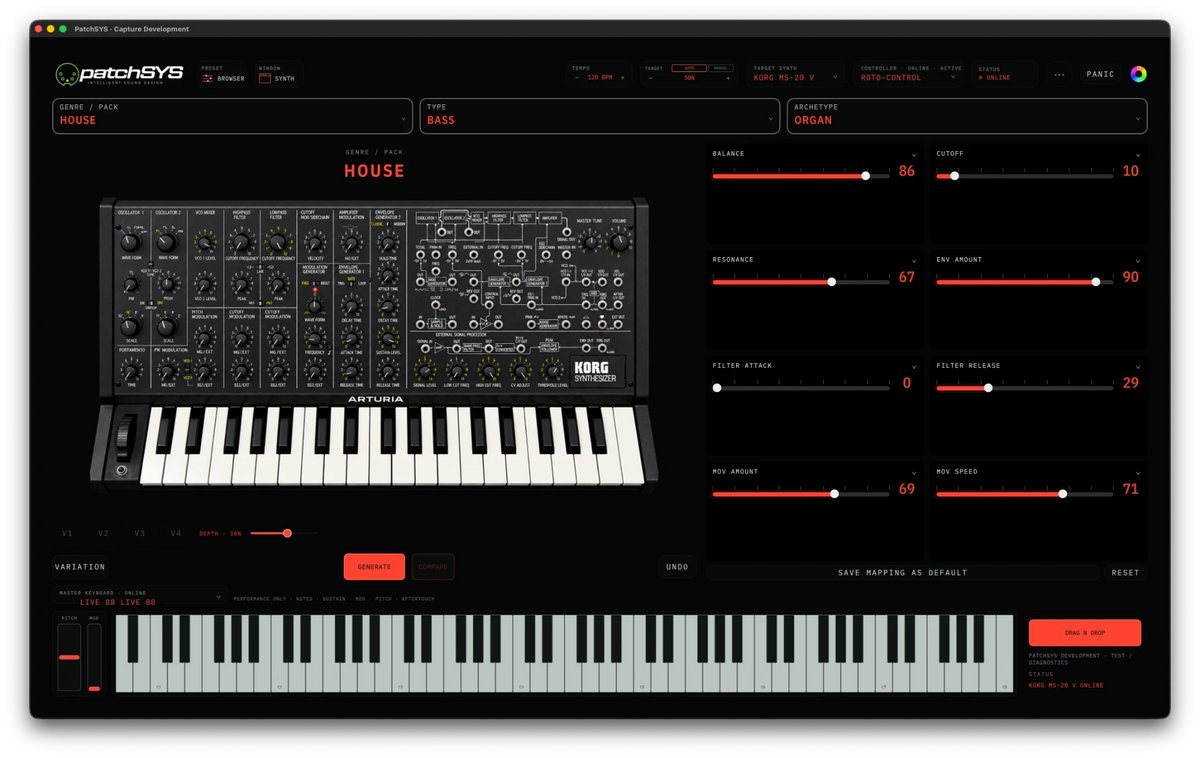Screen dimensions: 1200x758
Task: Switch Target mode to Auto
Action: click(x=689, y=68)
